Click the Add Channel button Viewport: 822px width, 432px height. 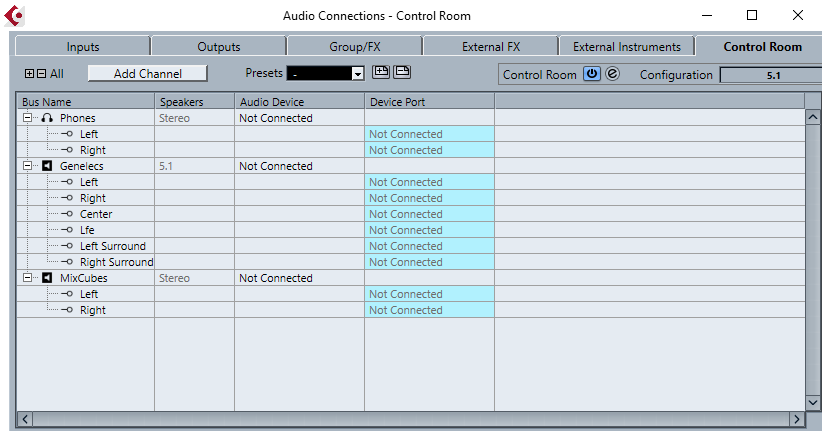point(147,73)
